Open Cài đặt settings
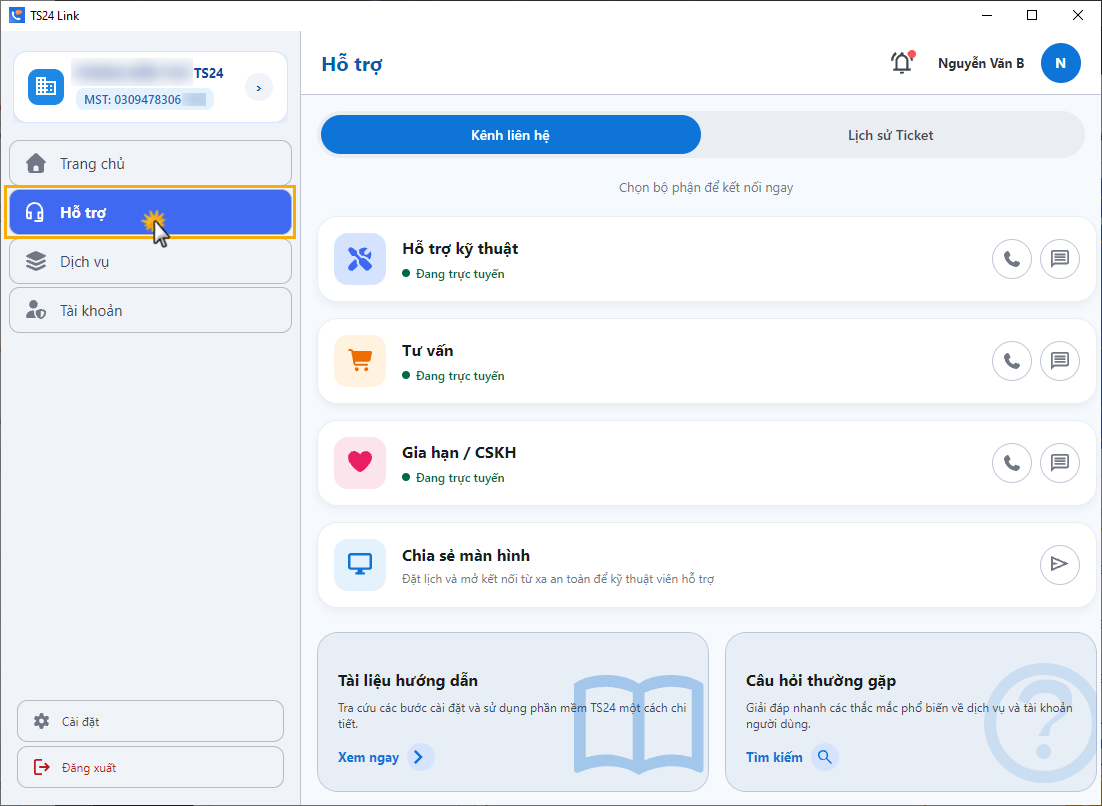 coord(150,721)
